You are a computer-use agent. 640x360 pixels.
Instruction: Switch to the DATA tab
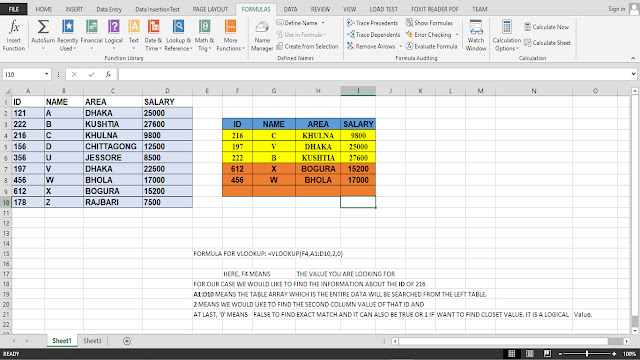pyautogui.click(x=291, y=9)
